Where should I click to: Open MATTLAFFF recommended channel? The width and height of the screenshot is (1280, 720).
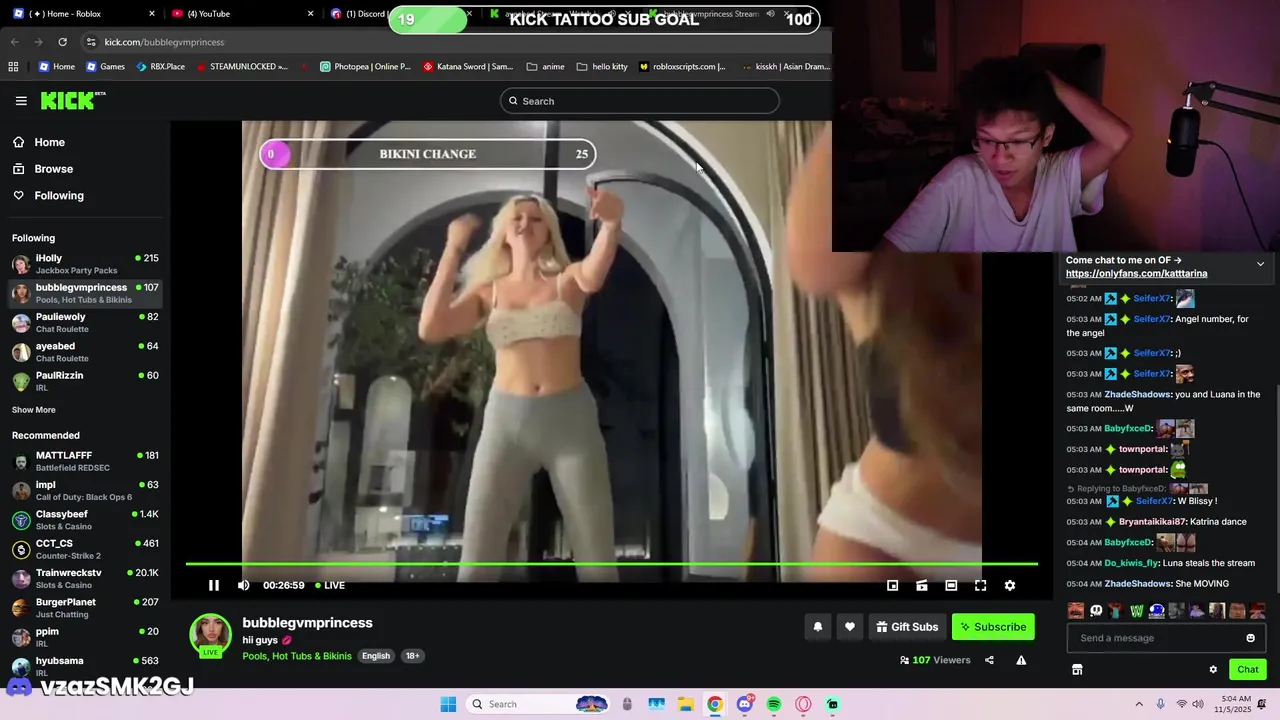point(86,461)
